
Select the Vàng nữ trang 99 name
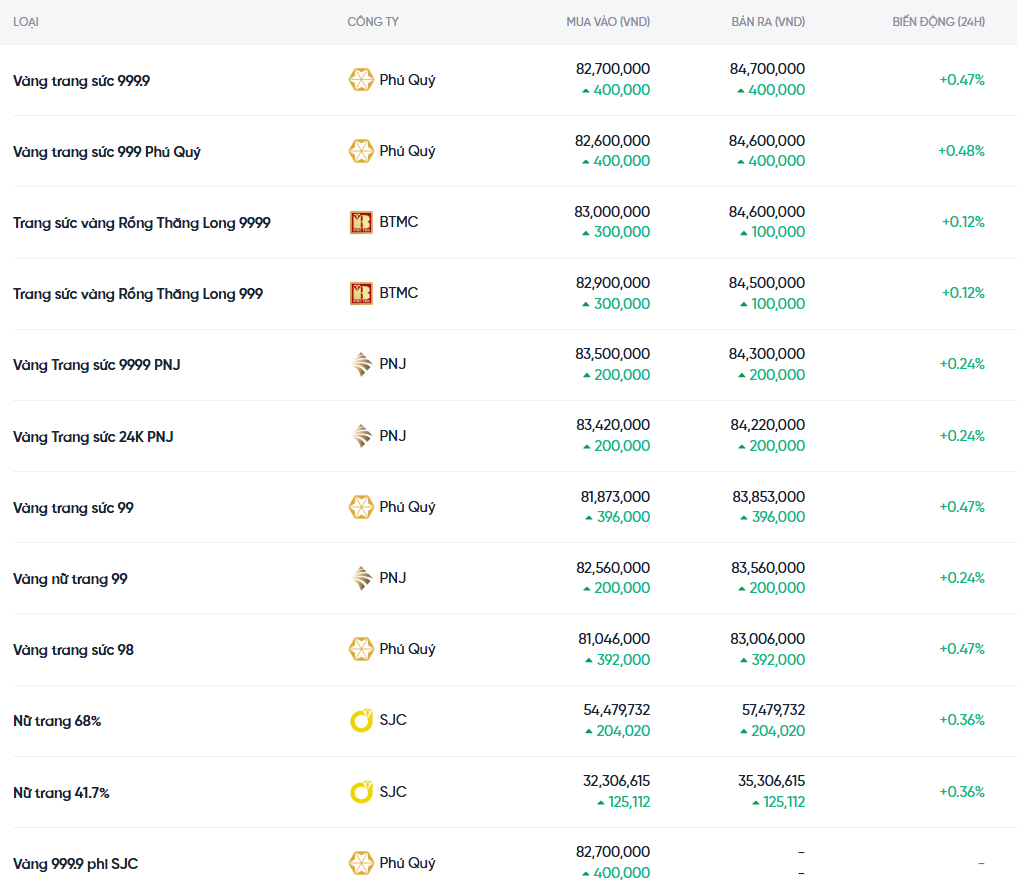coord(70,579)
